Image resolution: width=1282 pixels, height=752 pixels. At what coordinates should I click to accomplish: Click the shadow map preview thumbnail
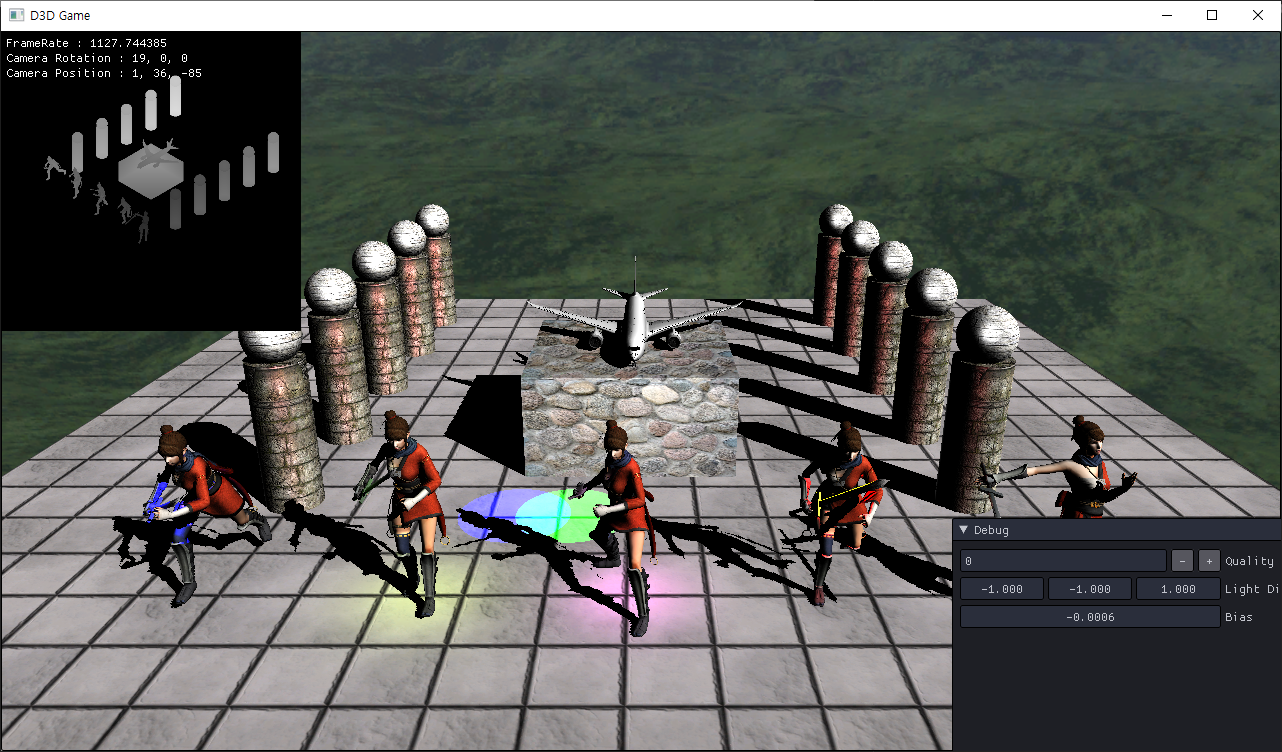click(151, 181)
